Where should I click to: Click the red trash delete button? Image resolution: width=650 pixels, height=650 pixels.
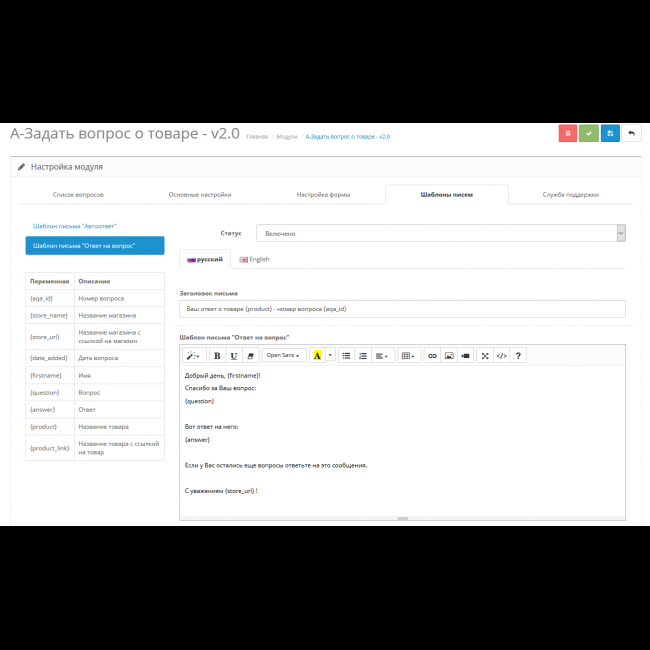click(x=567, y=133)
